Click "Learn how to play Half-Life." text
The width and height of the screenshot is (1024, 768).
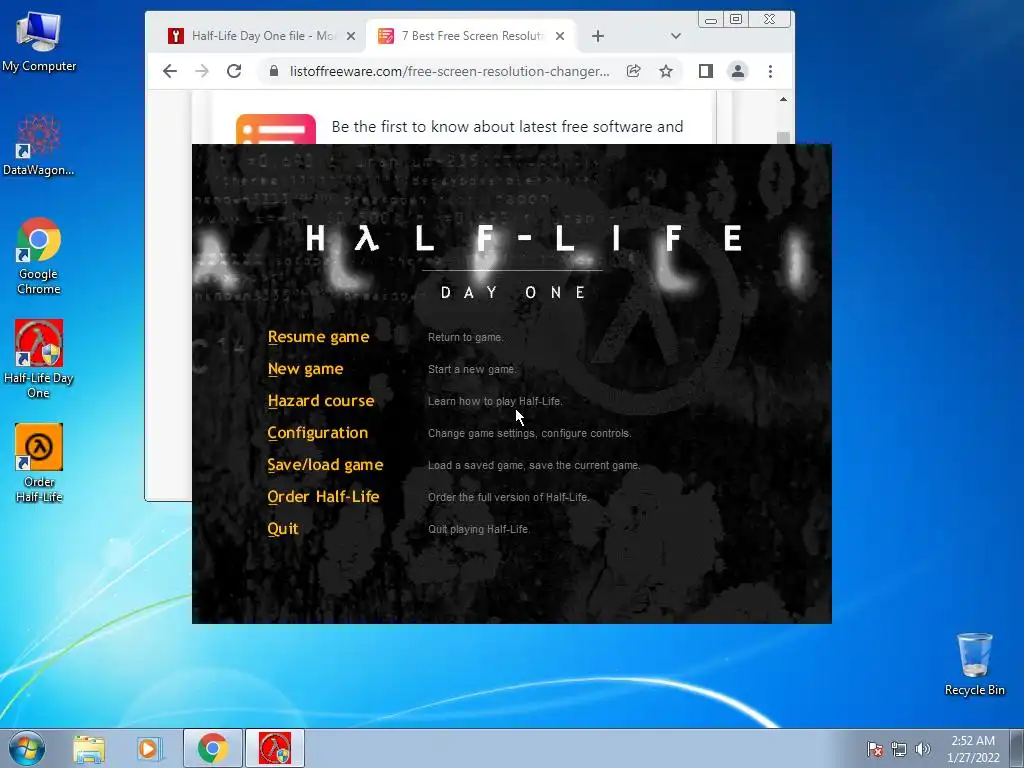coord(495,402)
